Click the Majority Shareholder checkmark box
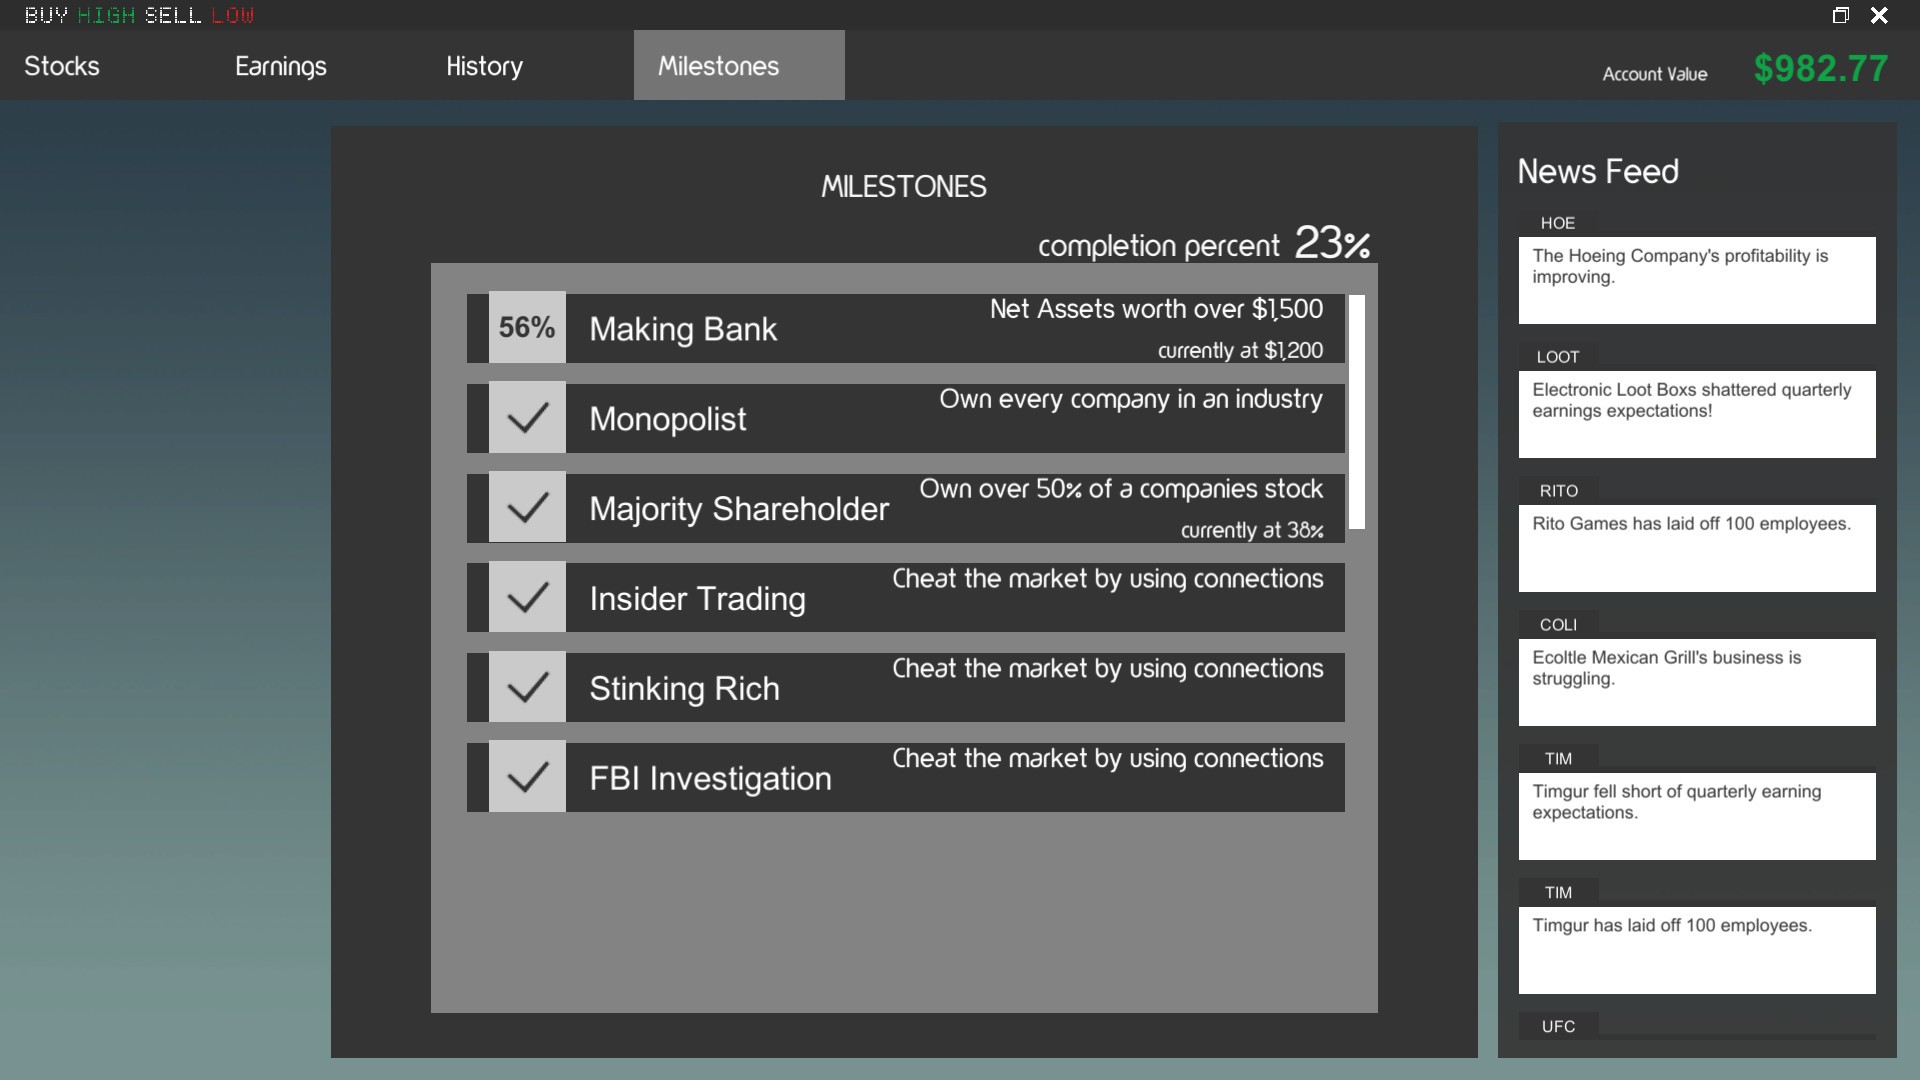Image resolution: width=1920 pixels, height=1080 pixels. [x=527, y=508]
